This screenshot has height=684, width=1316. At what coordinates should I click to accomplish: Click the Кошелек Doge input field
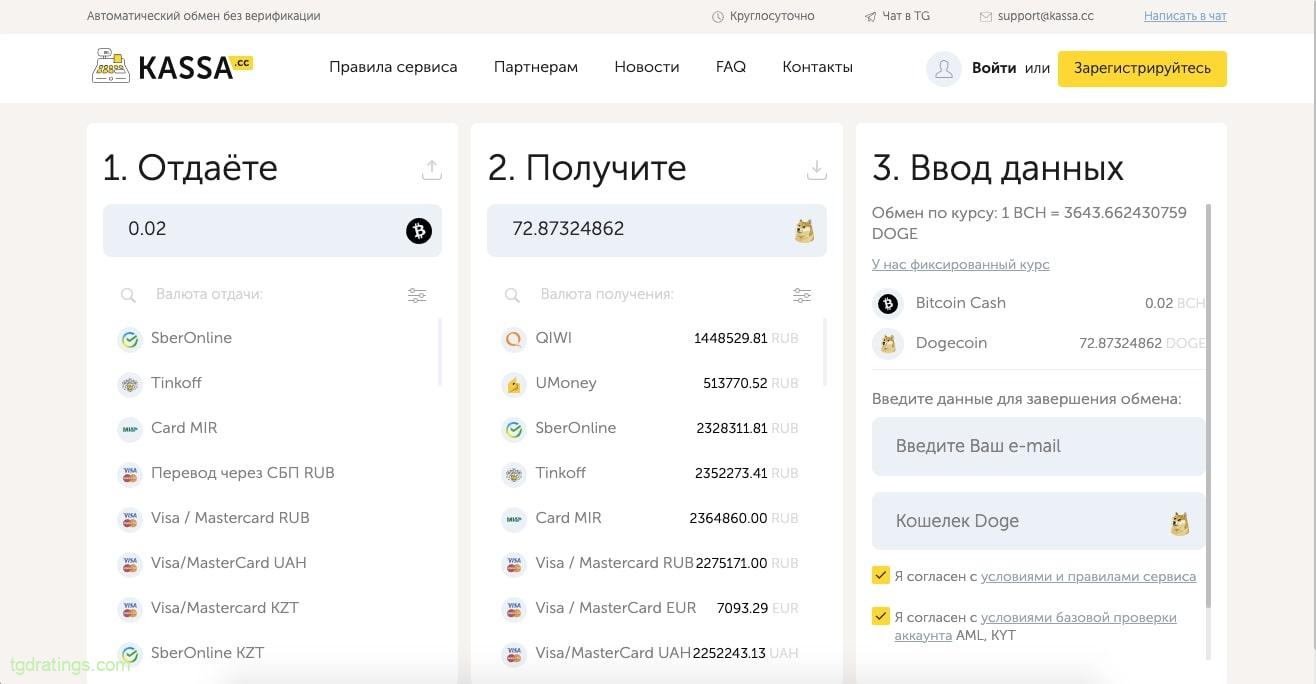1037,521
